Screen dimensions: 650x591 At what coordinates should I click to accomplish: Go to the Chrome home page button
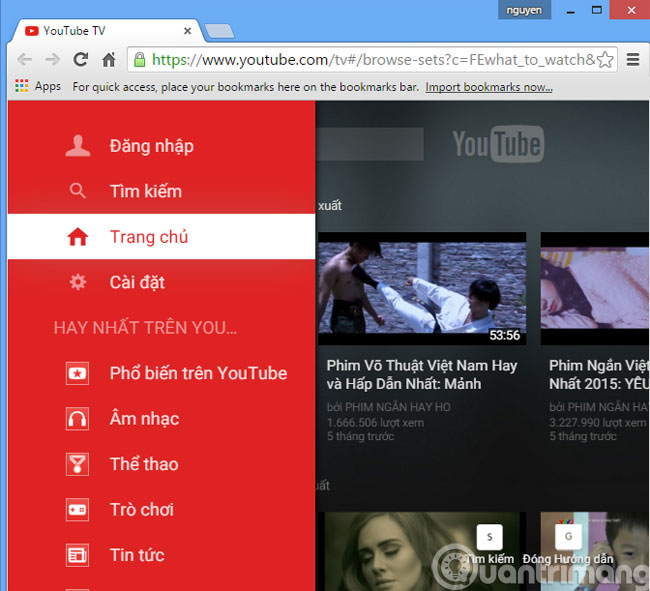pyautogui.click(x=109, y=60)
